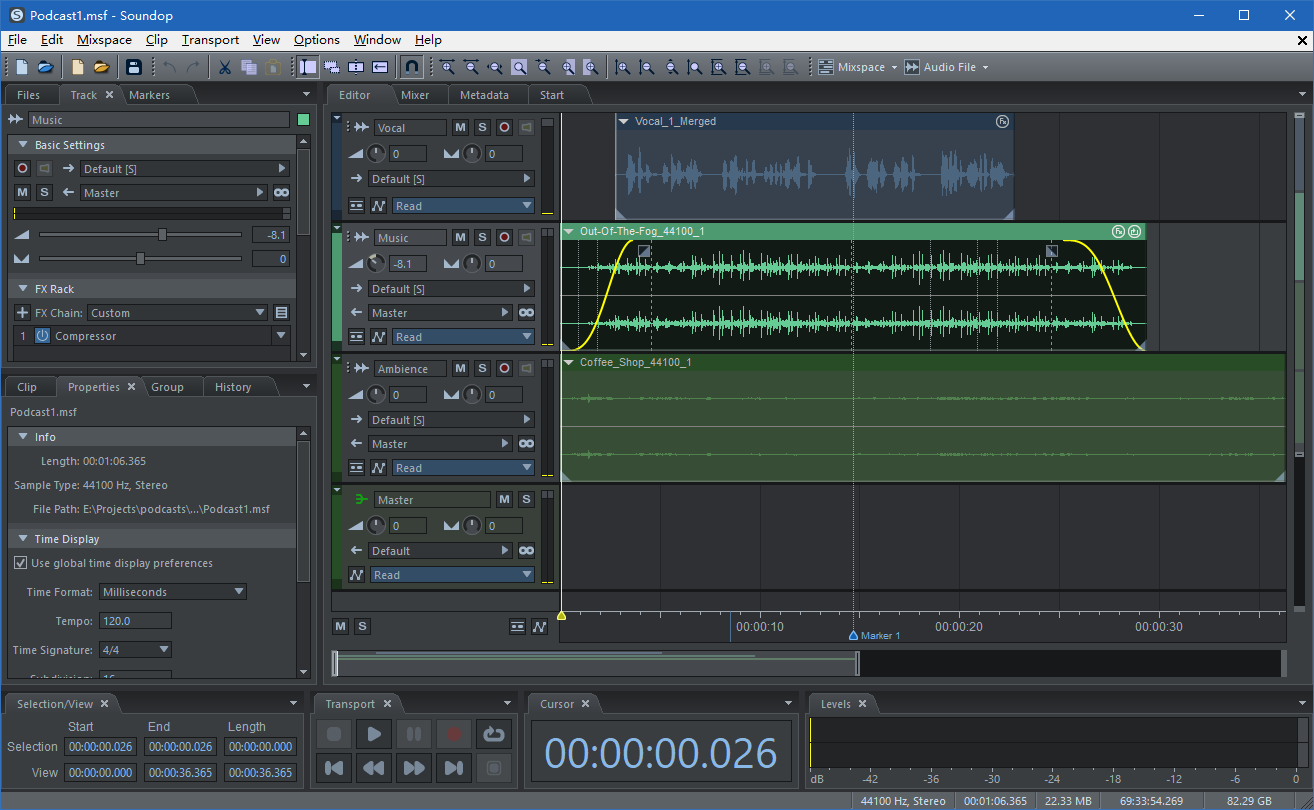Click the Compressor power icon in FX Rack
Viewport: 1314px width, 810px height.
[43, 336]
